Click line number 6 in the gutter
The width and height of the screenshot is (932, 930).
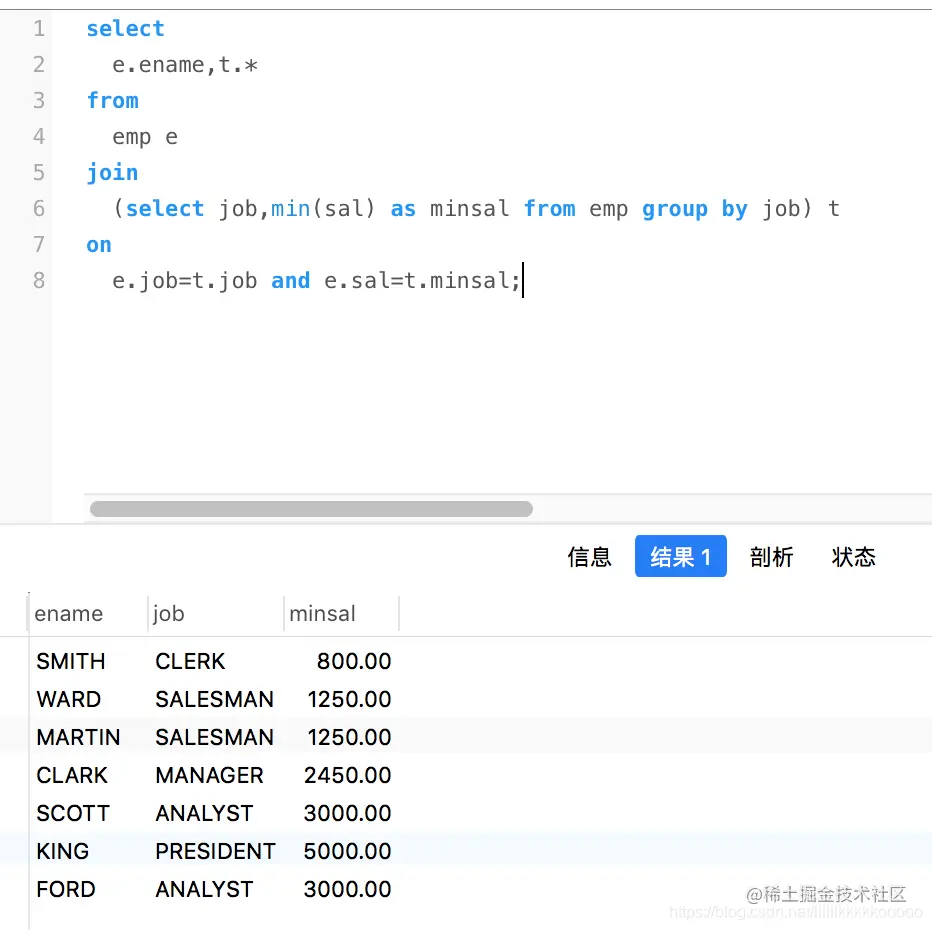coord(39,209)
